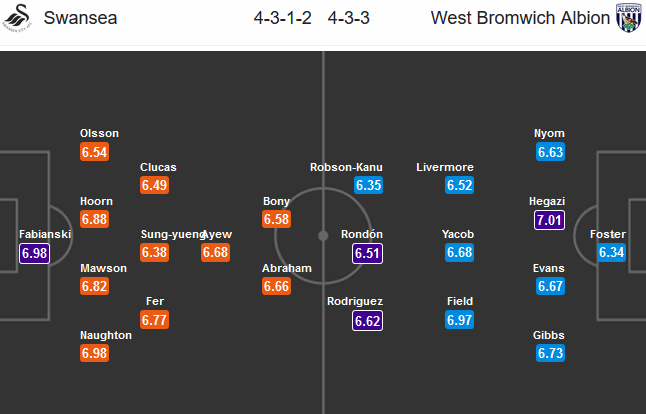Click Hegazi's 7.01 rating badge
The height and width of the screenshot is (414, 646).
click(x=550, y=219)
